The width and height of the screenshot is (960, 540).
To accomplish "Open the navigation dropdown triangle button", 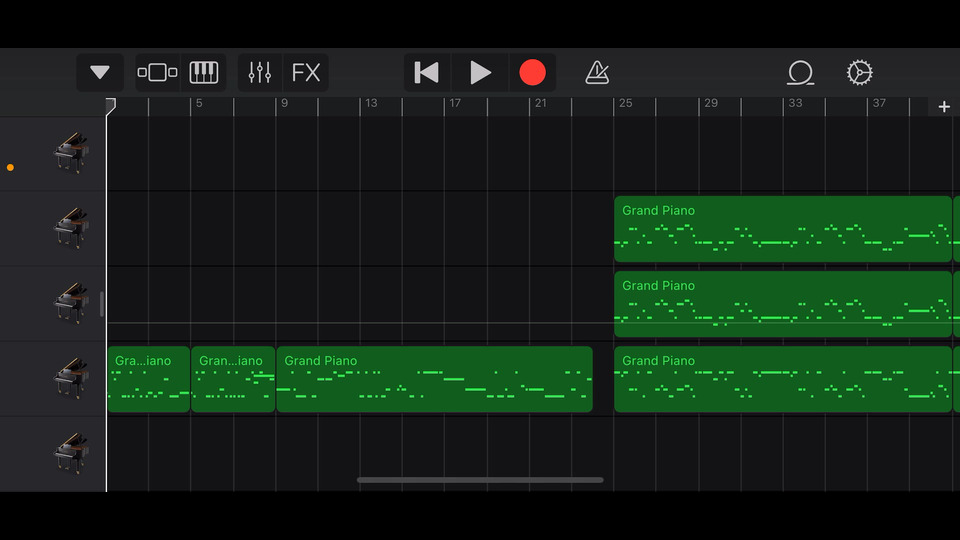I will tap(100, 72).
